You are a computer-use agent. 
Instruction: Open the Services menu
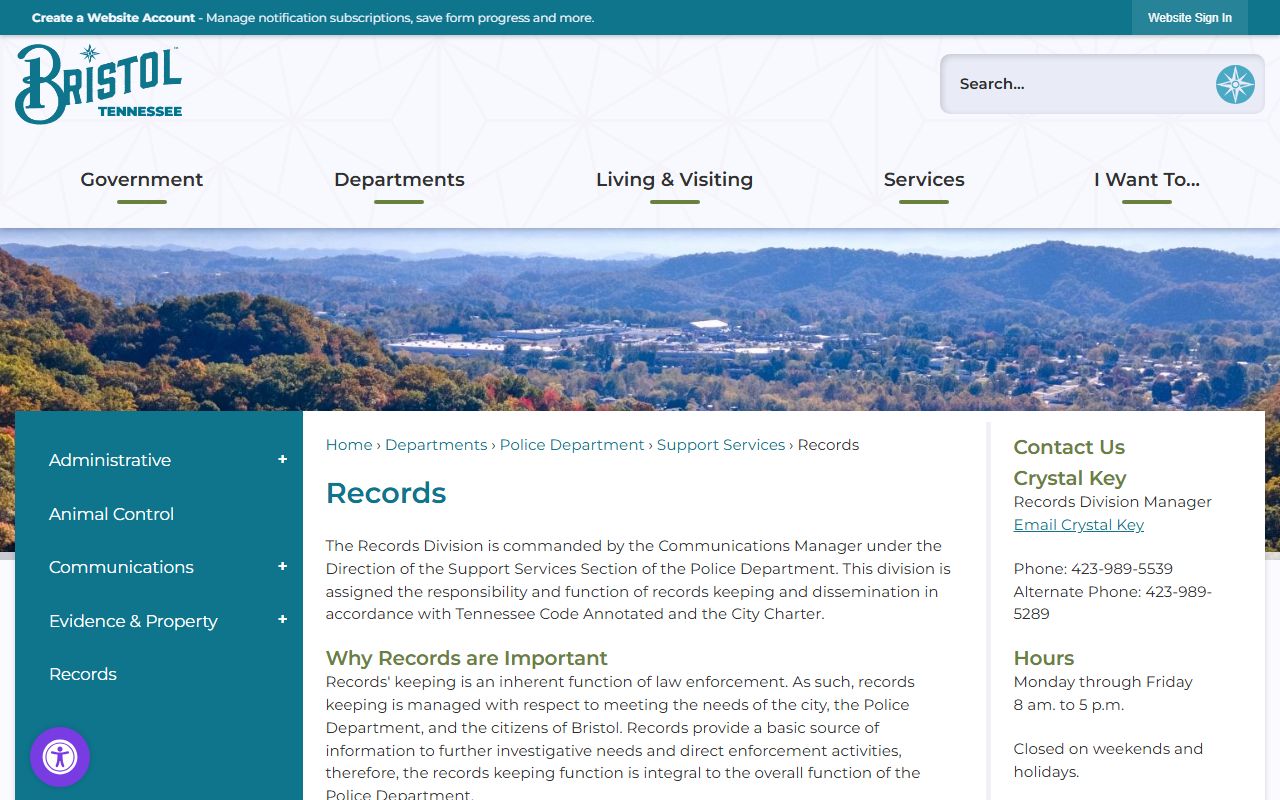(x=923, y=180)
